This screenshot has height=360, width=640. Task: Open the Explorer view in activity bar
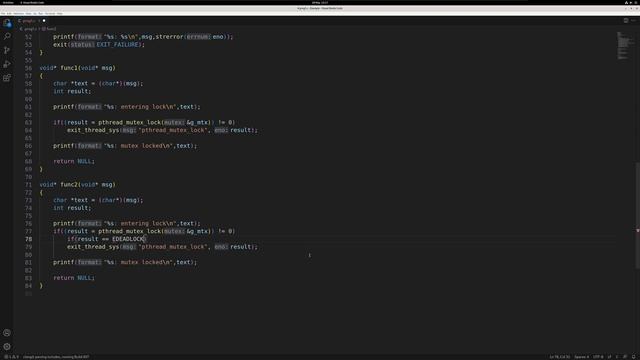pyautogui.click(x=7, y=23)
